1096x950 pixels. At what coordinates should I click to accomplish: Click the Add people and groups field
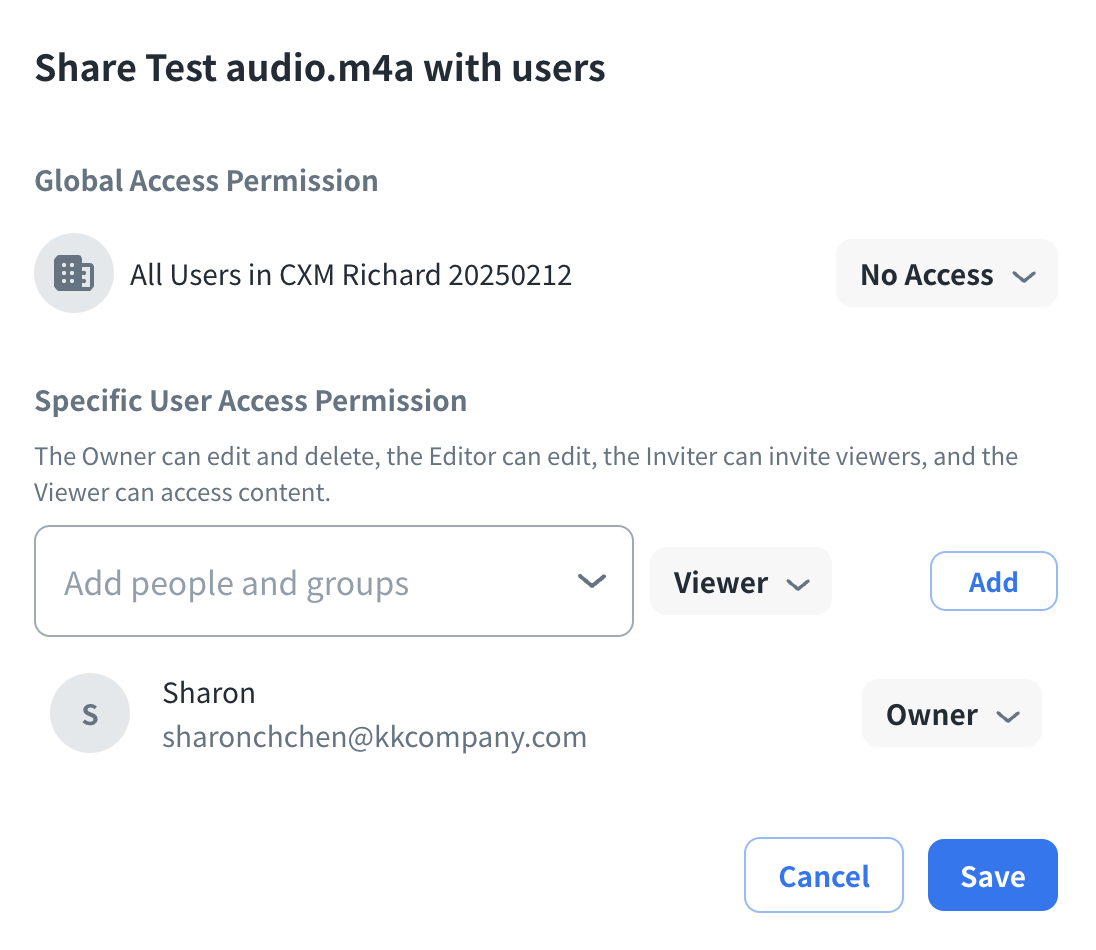pyautogui.click(x=300, y=582)
